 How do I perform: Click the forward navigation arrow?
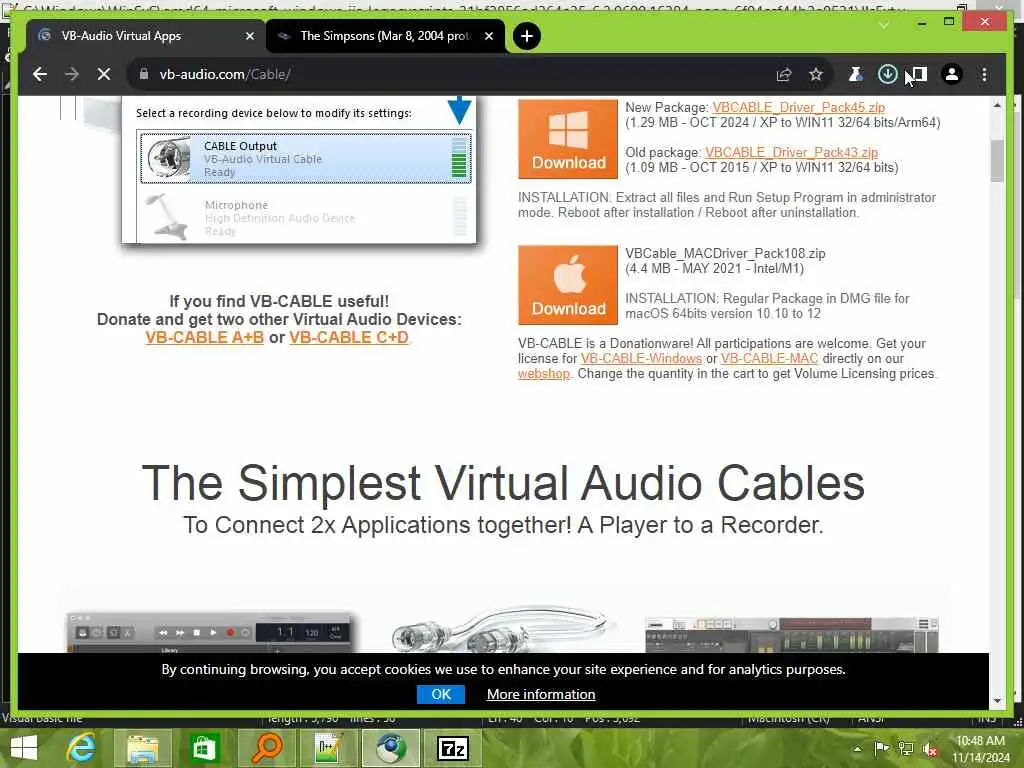[72, 74]
